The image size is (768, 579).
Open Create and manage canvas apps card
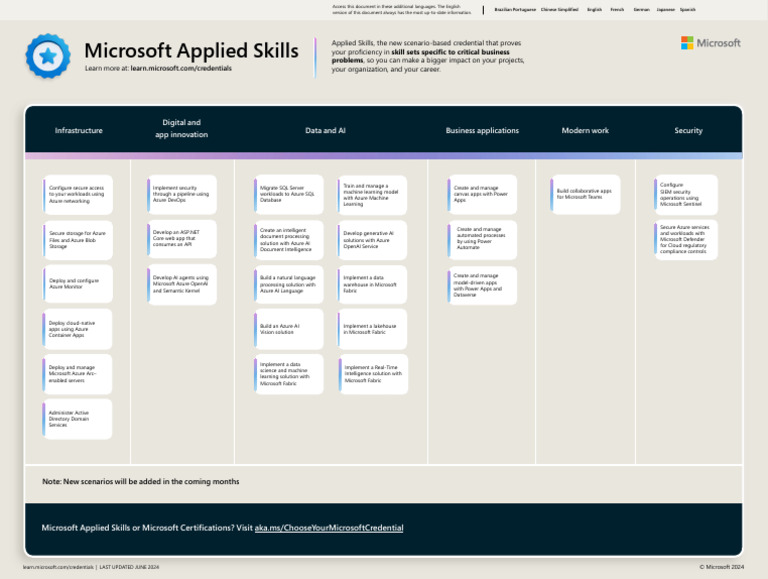click(x=482, y=194)
